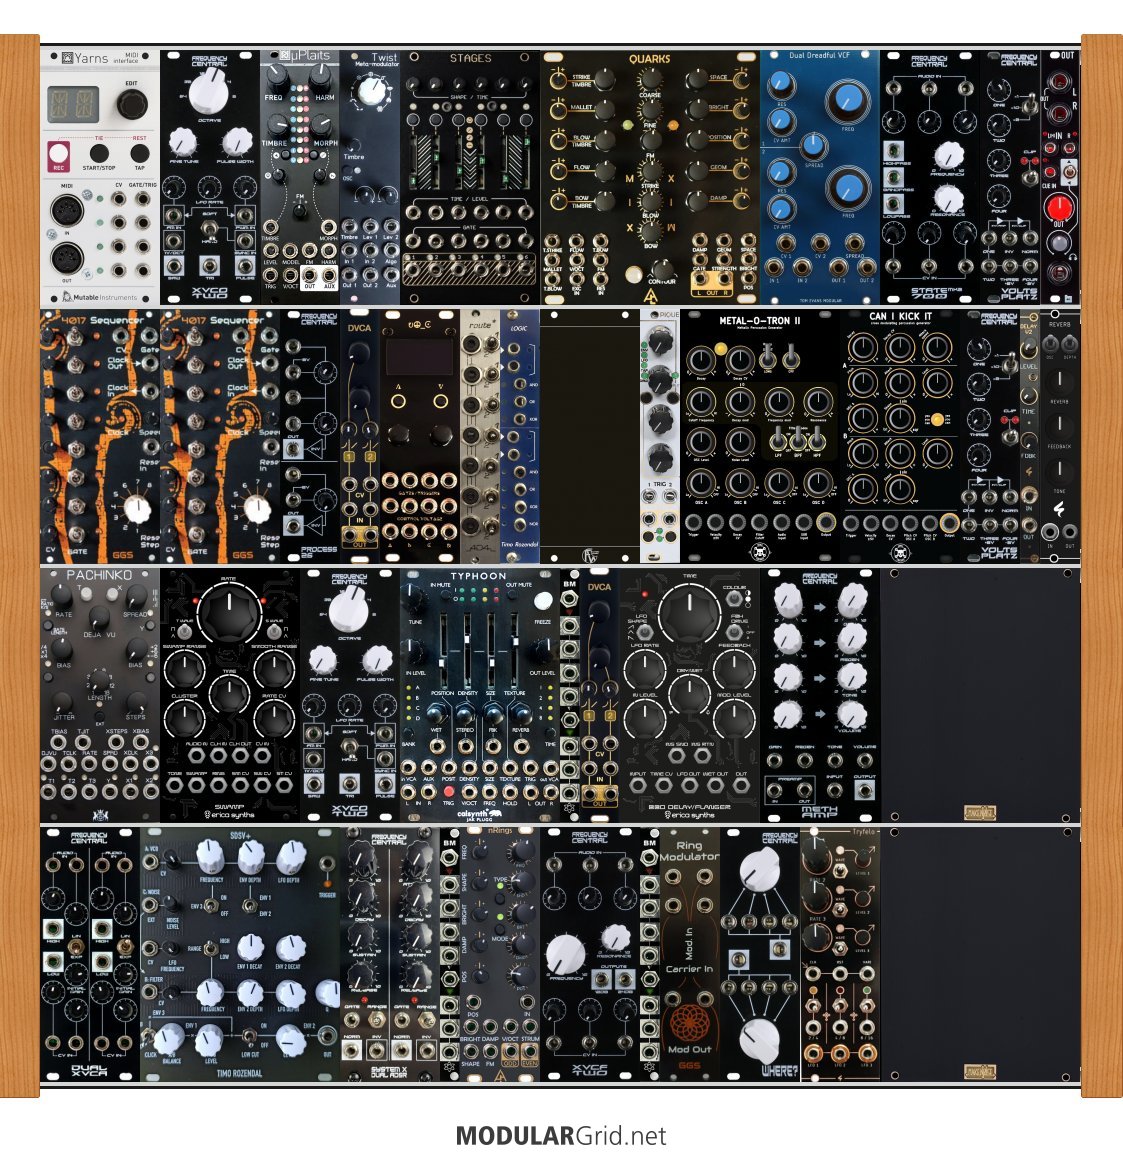The width and height of the screenshot is (1123, 1157).
Task: Click the large white knob on Twist
Action: pyautogui.click(x=371, y=92)
